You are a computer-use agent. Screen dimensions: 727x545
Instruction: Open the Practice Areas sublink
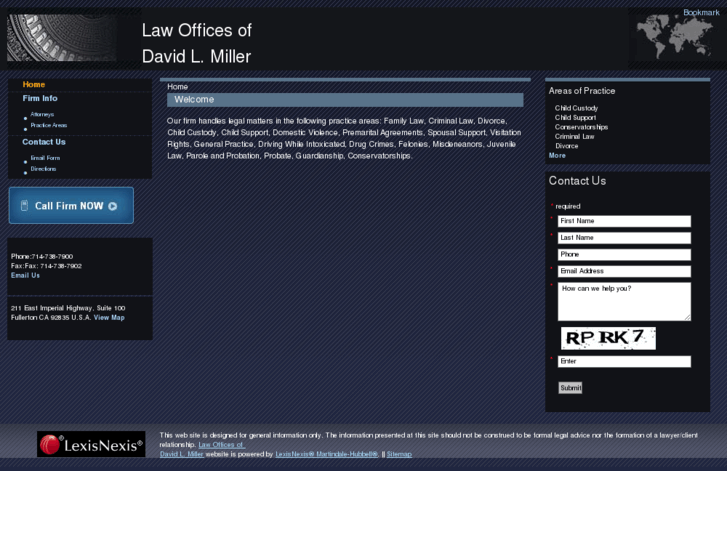(49, 125)
